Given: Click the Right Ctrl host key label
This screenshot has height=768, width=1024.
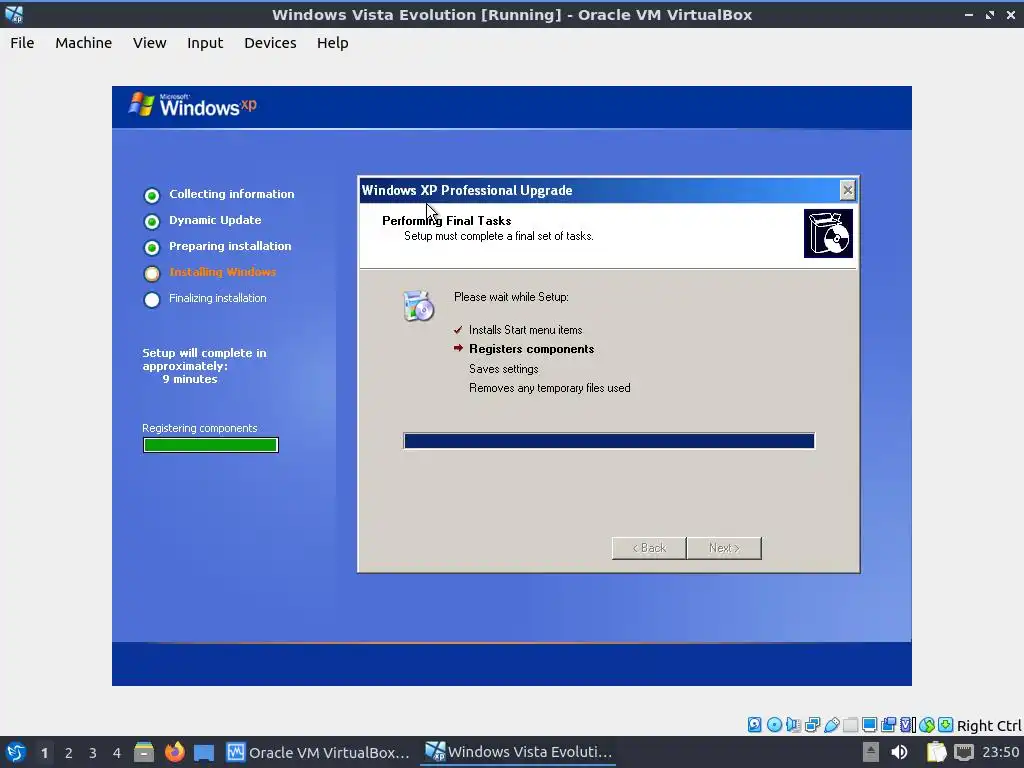Looking at the screenshot, I should 989,726.
